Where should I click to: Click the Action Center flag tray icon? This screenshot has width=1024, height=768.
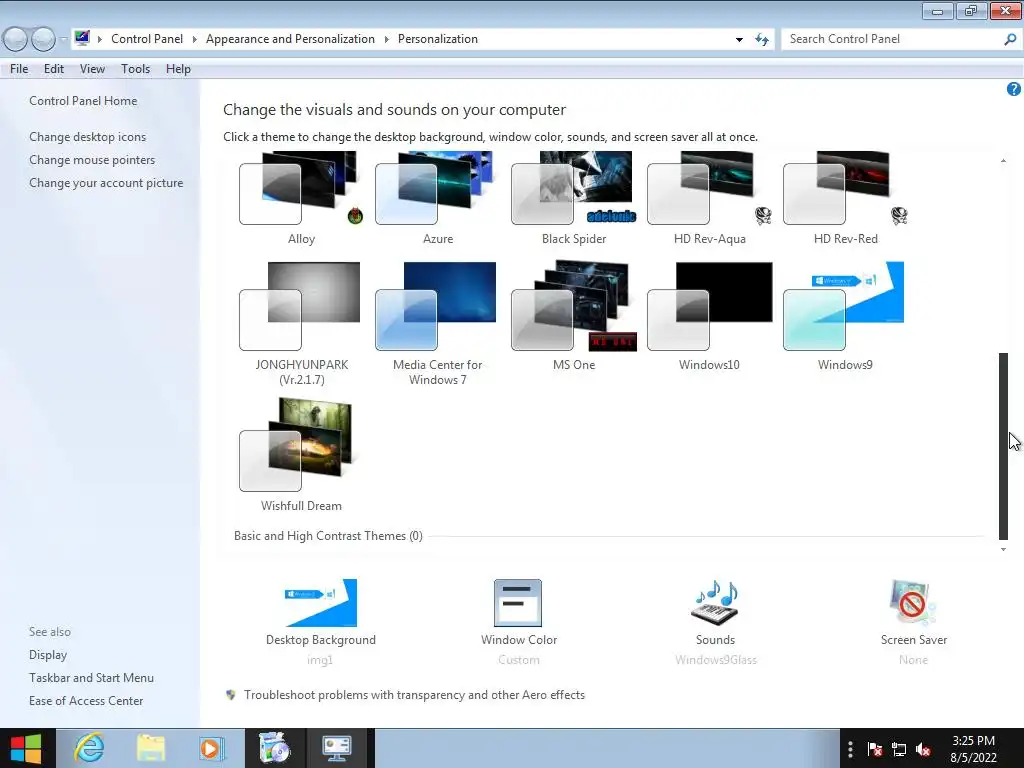pyautogui.click(x=874, y=749)
